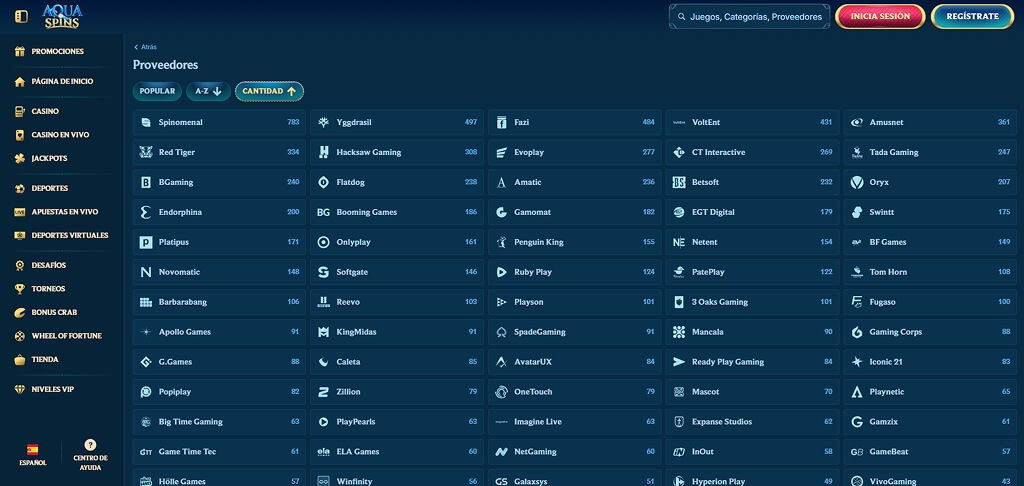Open the VoltEnt provider card
Image resolution: width=1024 pixels, height=486 pixels.
coord(752,123)
